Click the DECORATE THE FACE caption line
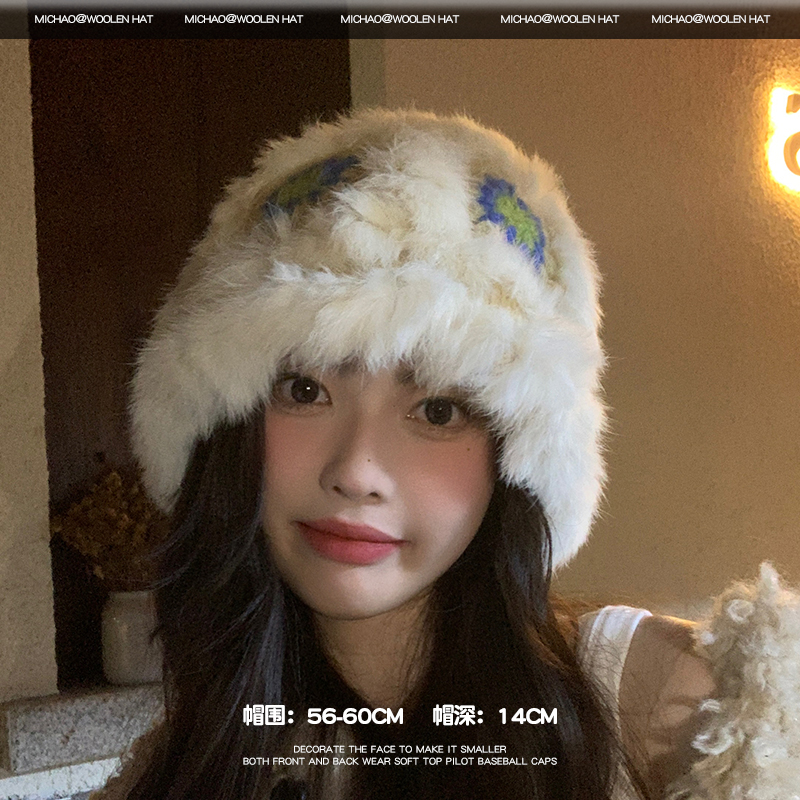800x800 pixels. coord(399,748)
